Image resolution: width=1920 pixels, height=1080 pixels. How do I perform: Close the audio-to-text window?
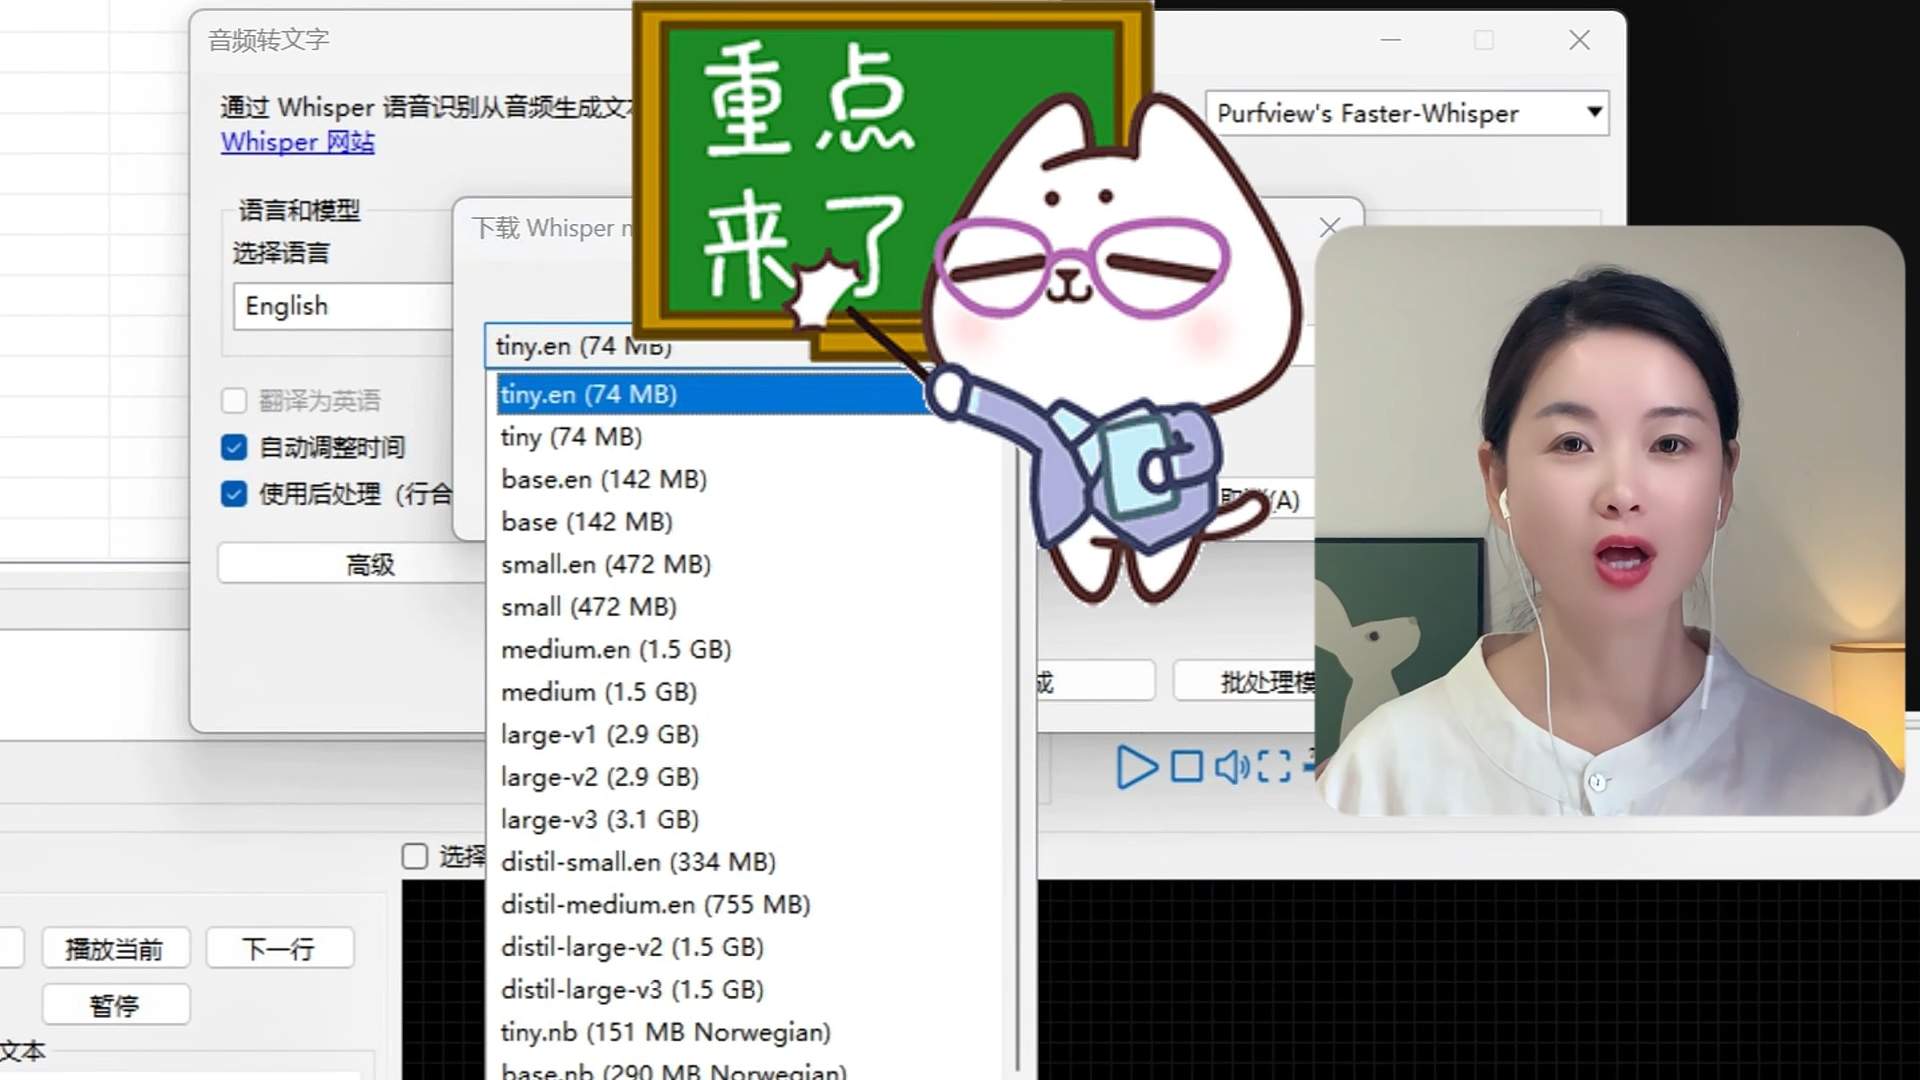pyautogui.click(x=1579, y=40)
